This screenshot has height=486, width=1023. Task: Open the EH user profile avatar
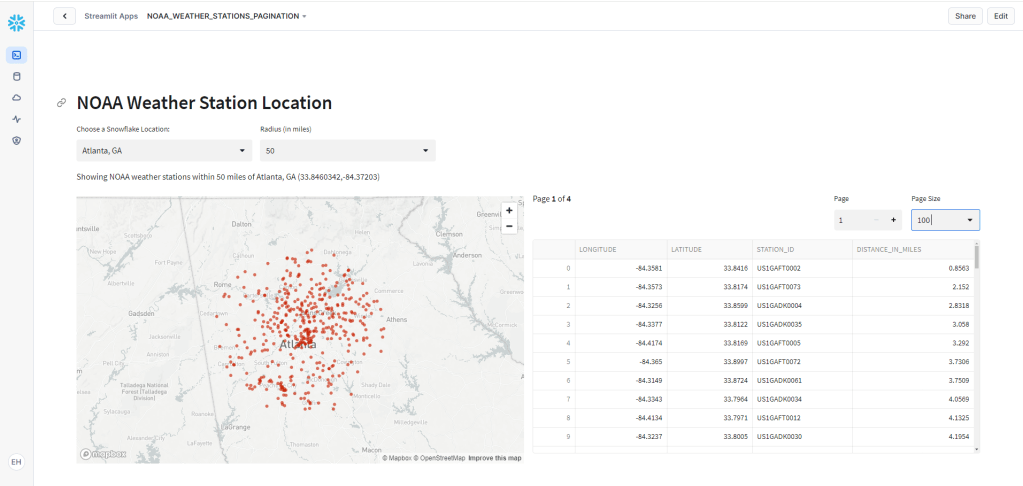16,461
